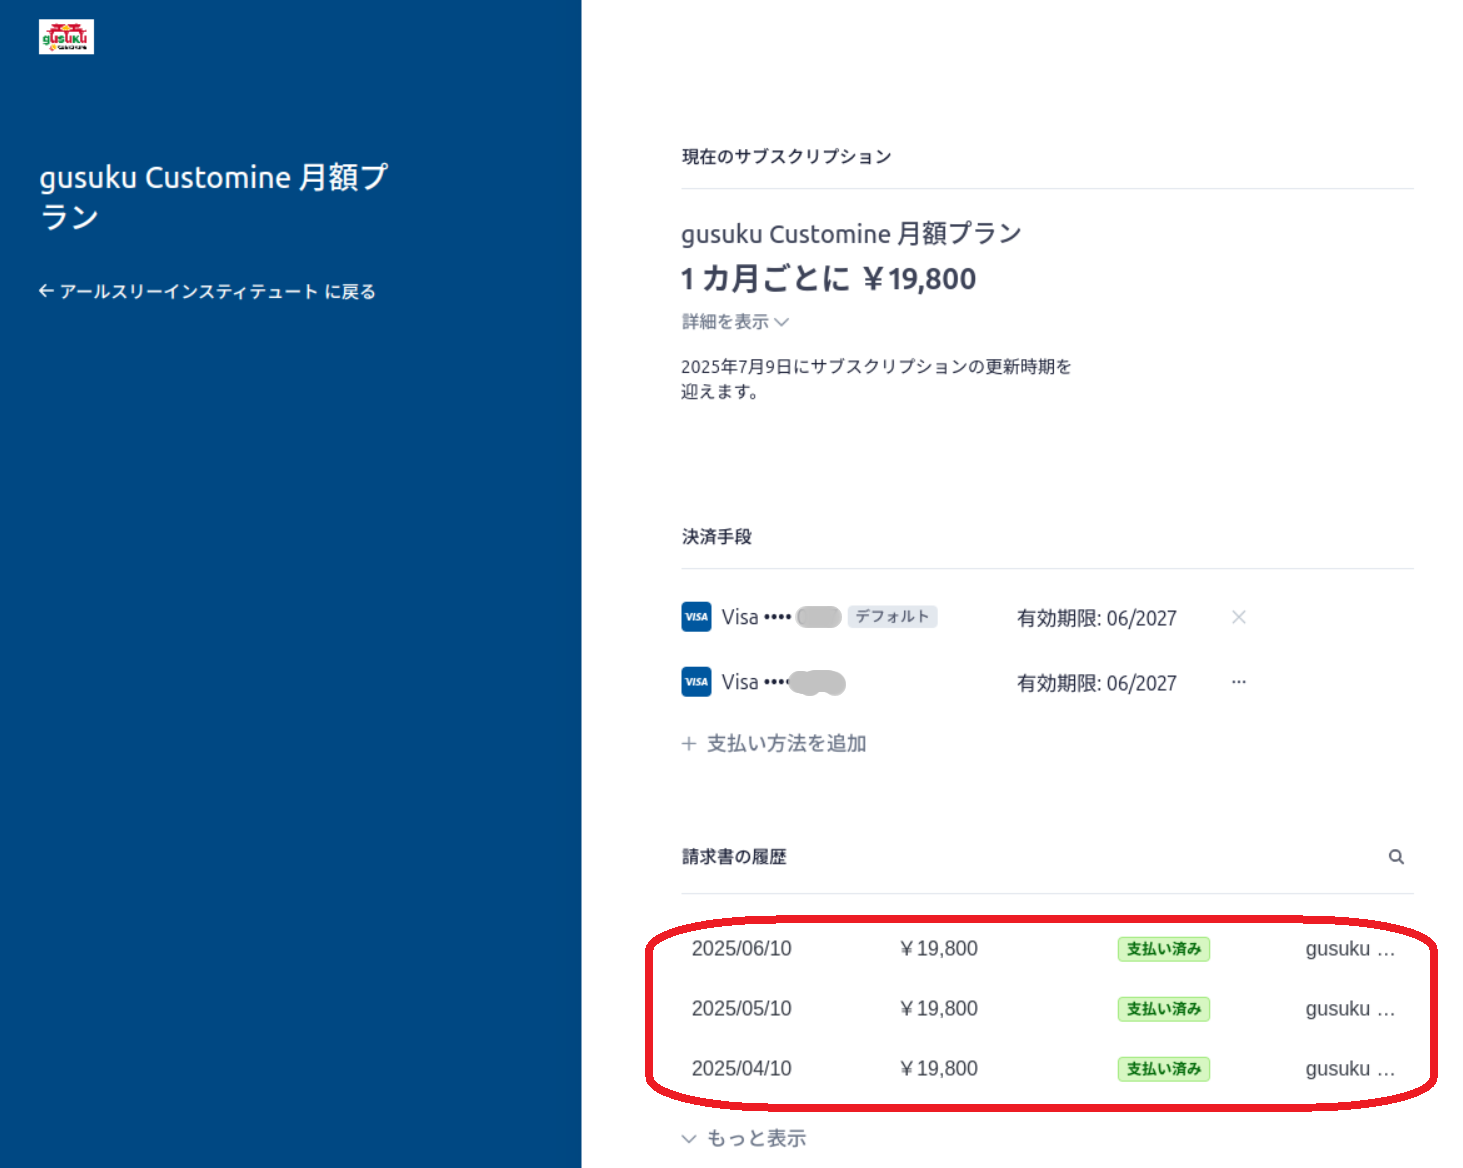Click gusuku description on 2025/05/10 row
The height and width of the screenshot is (1168, 1463).
pos(1350,1009)
